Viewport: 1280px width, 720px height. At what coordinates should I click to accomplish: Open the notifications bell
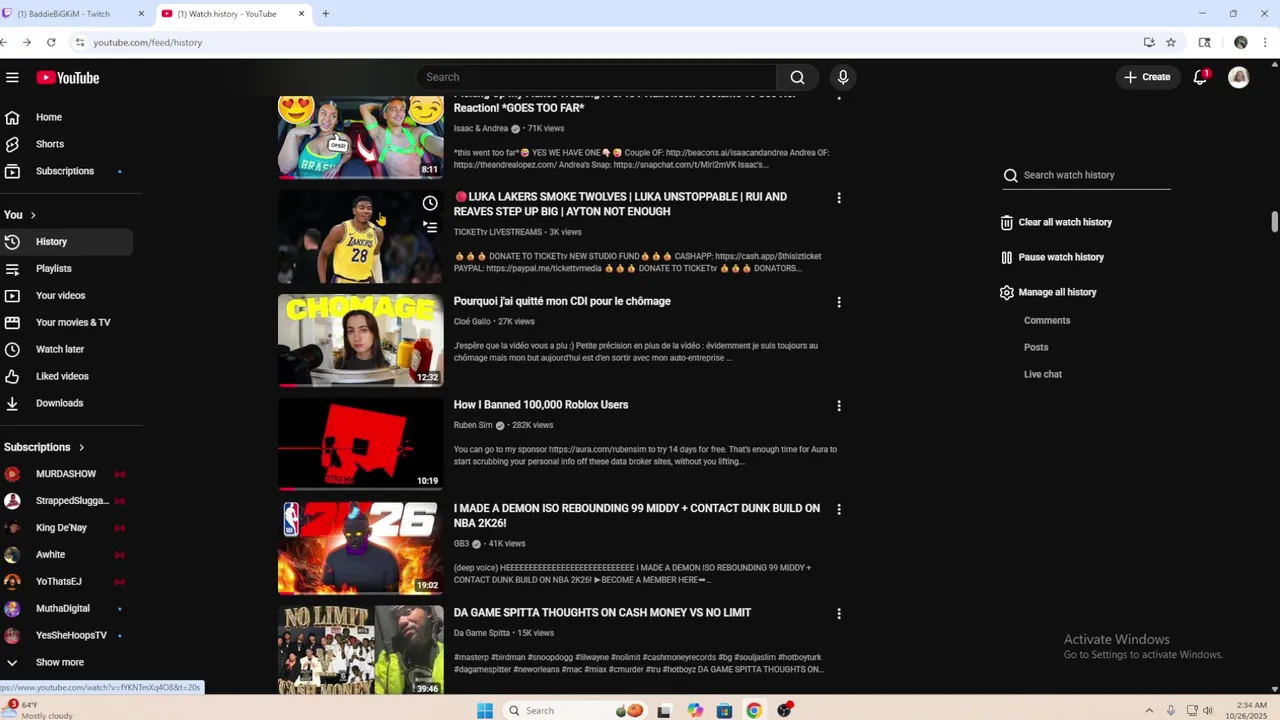pyautogui.click(x=1200, y=77)
